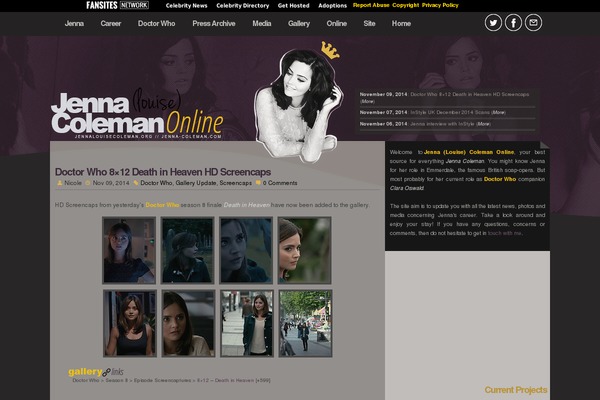Open the Gallery menu item
Viewport: 600px width, 400px height.
pos(299,23)
